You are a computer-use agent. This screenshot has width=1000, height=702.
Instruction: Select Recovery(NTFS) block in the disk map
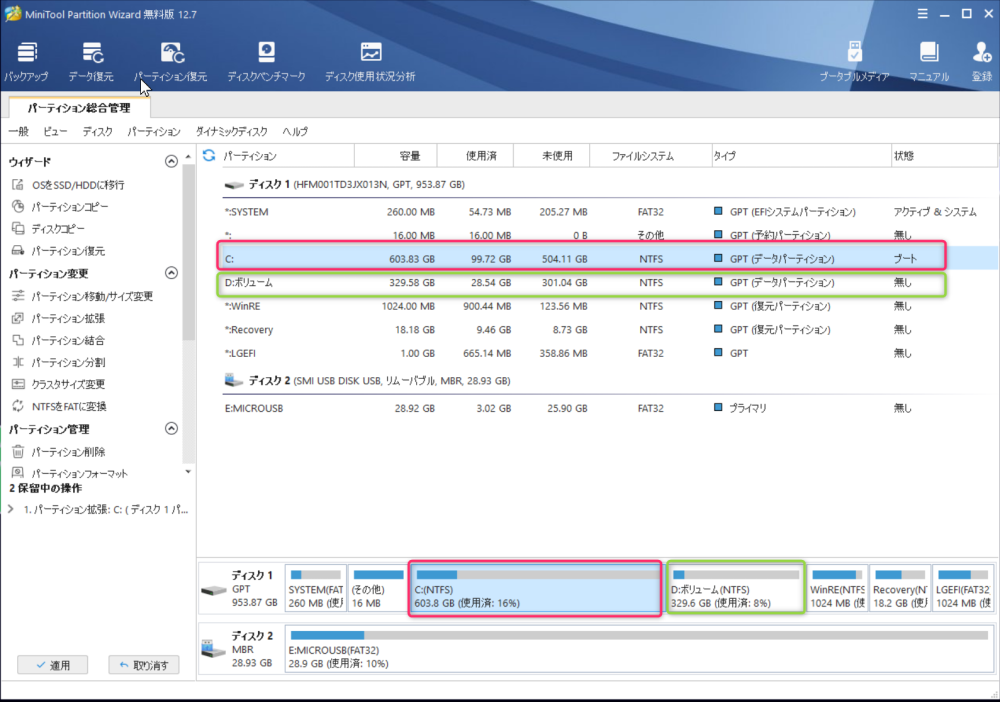[x=900, y=588]
